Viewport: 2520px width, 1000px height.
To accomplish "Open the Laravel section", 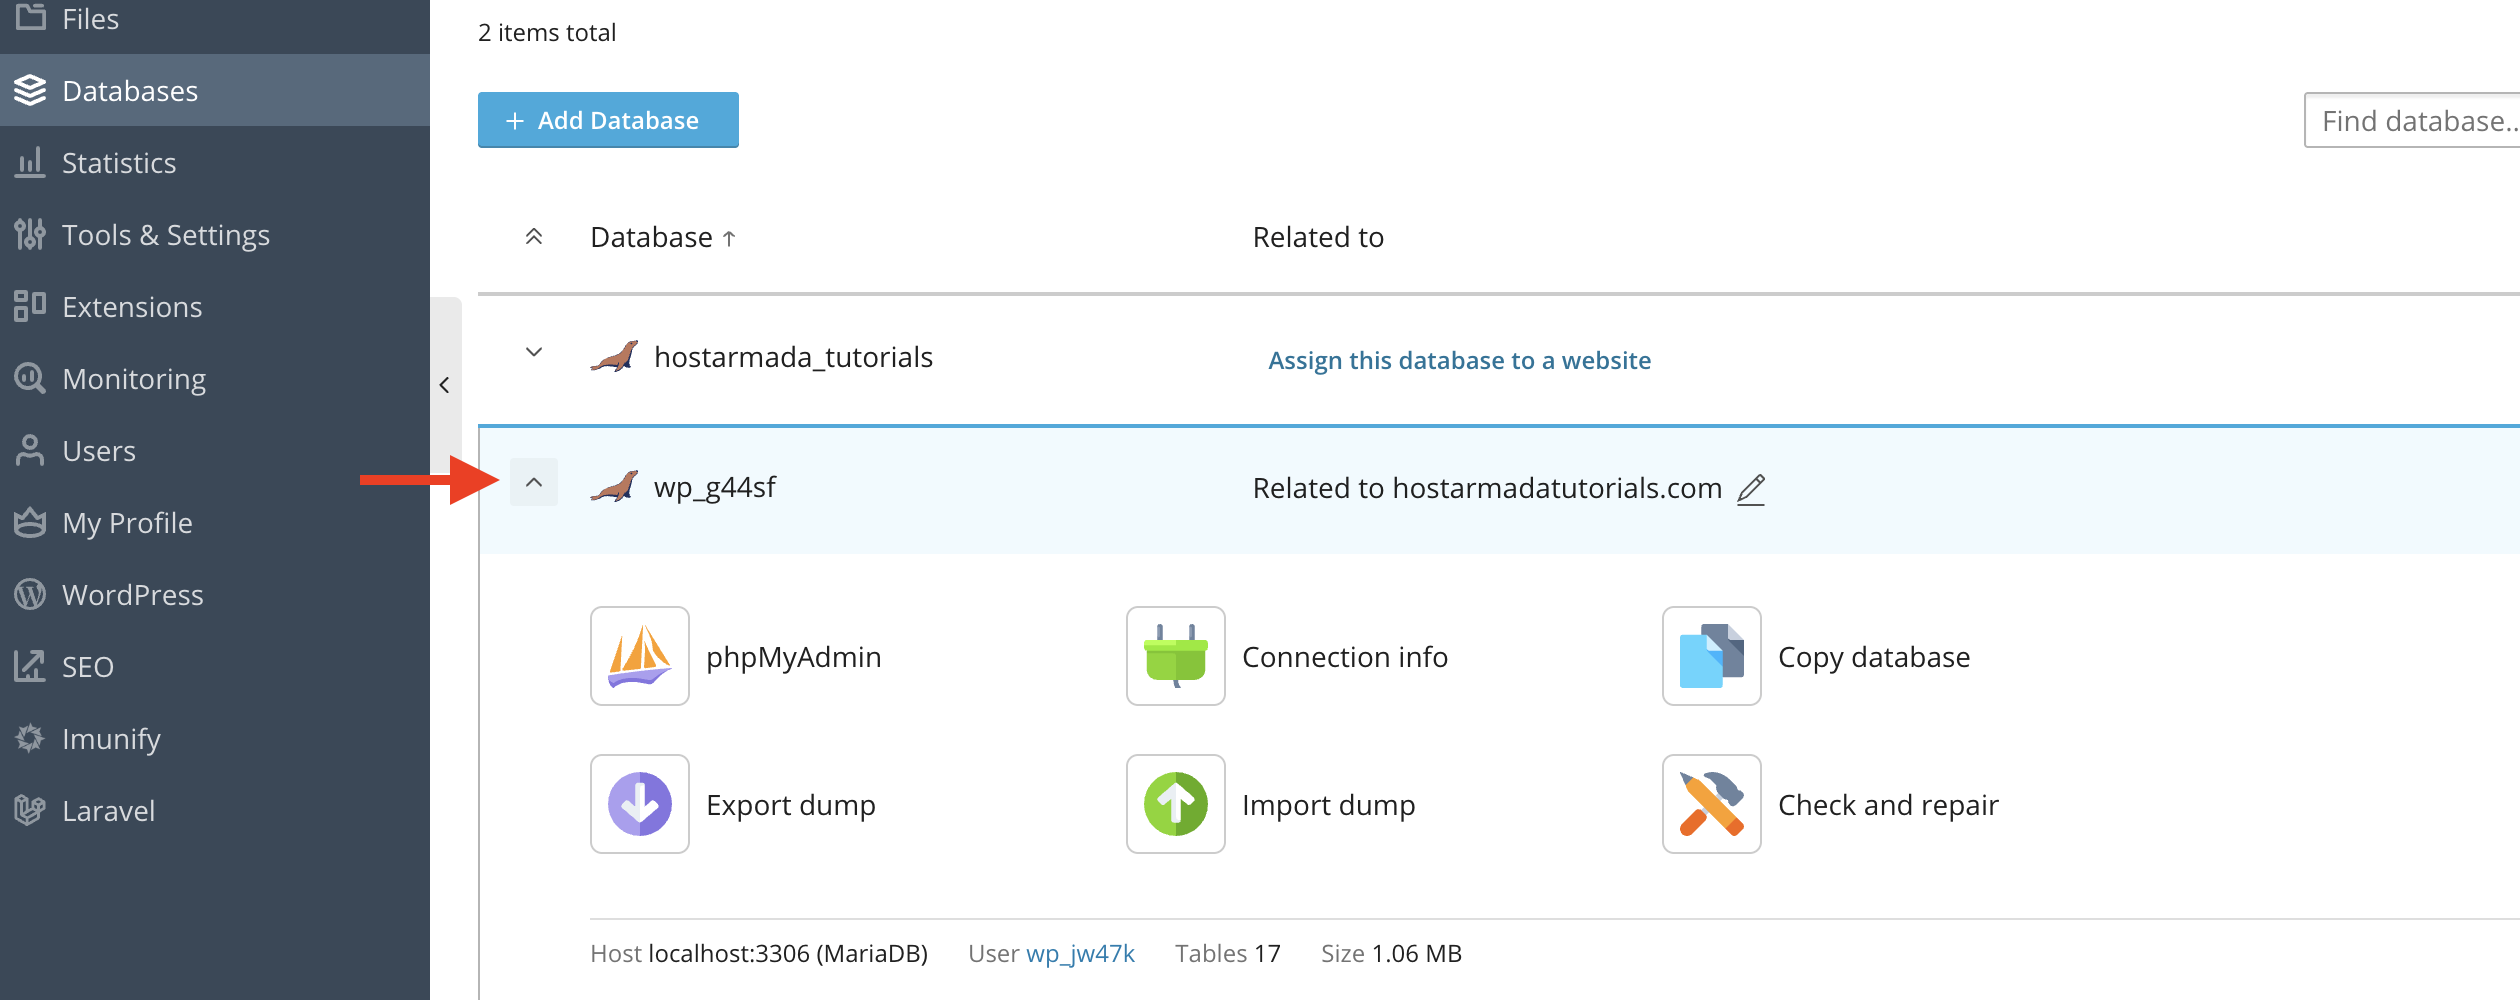I will coord(108,810).
